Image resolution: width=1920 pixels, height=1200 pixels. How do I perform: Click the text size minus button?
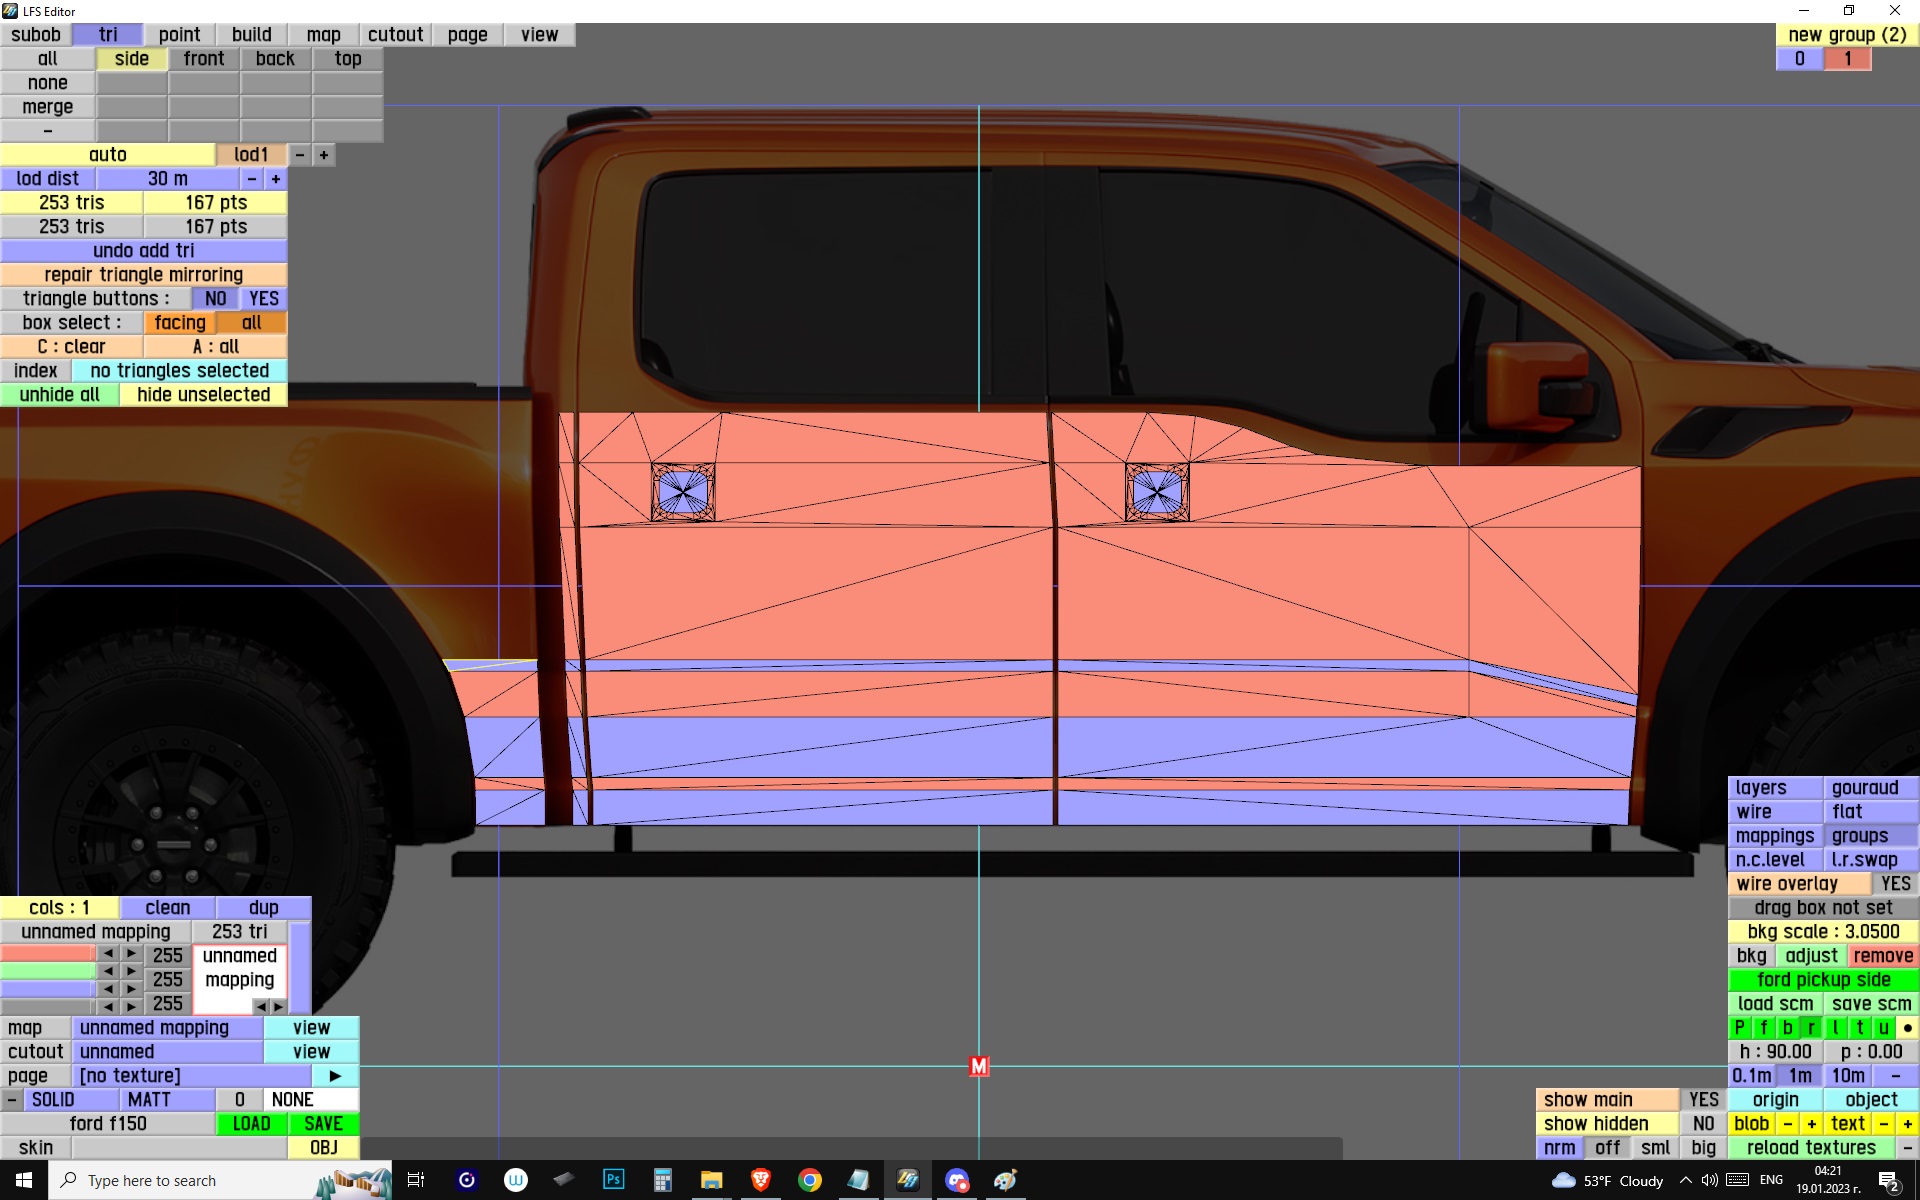pyautogui.click(x=1884, y=1124)
